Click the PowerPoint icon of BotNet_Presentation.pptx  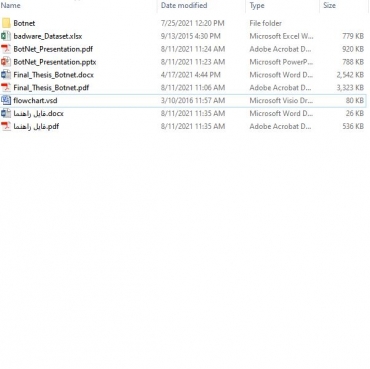(x=6, y=62)
